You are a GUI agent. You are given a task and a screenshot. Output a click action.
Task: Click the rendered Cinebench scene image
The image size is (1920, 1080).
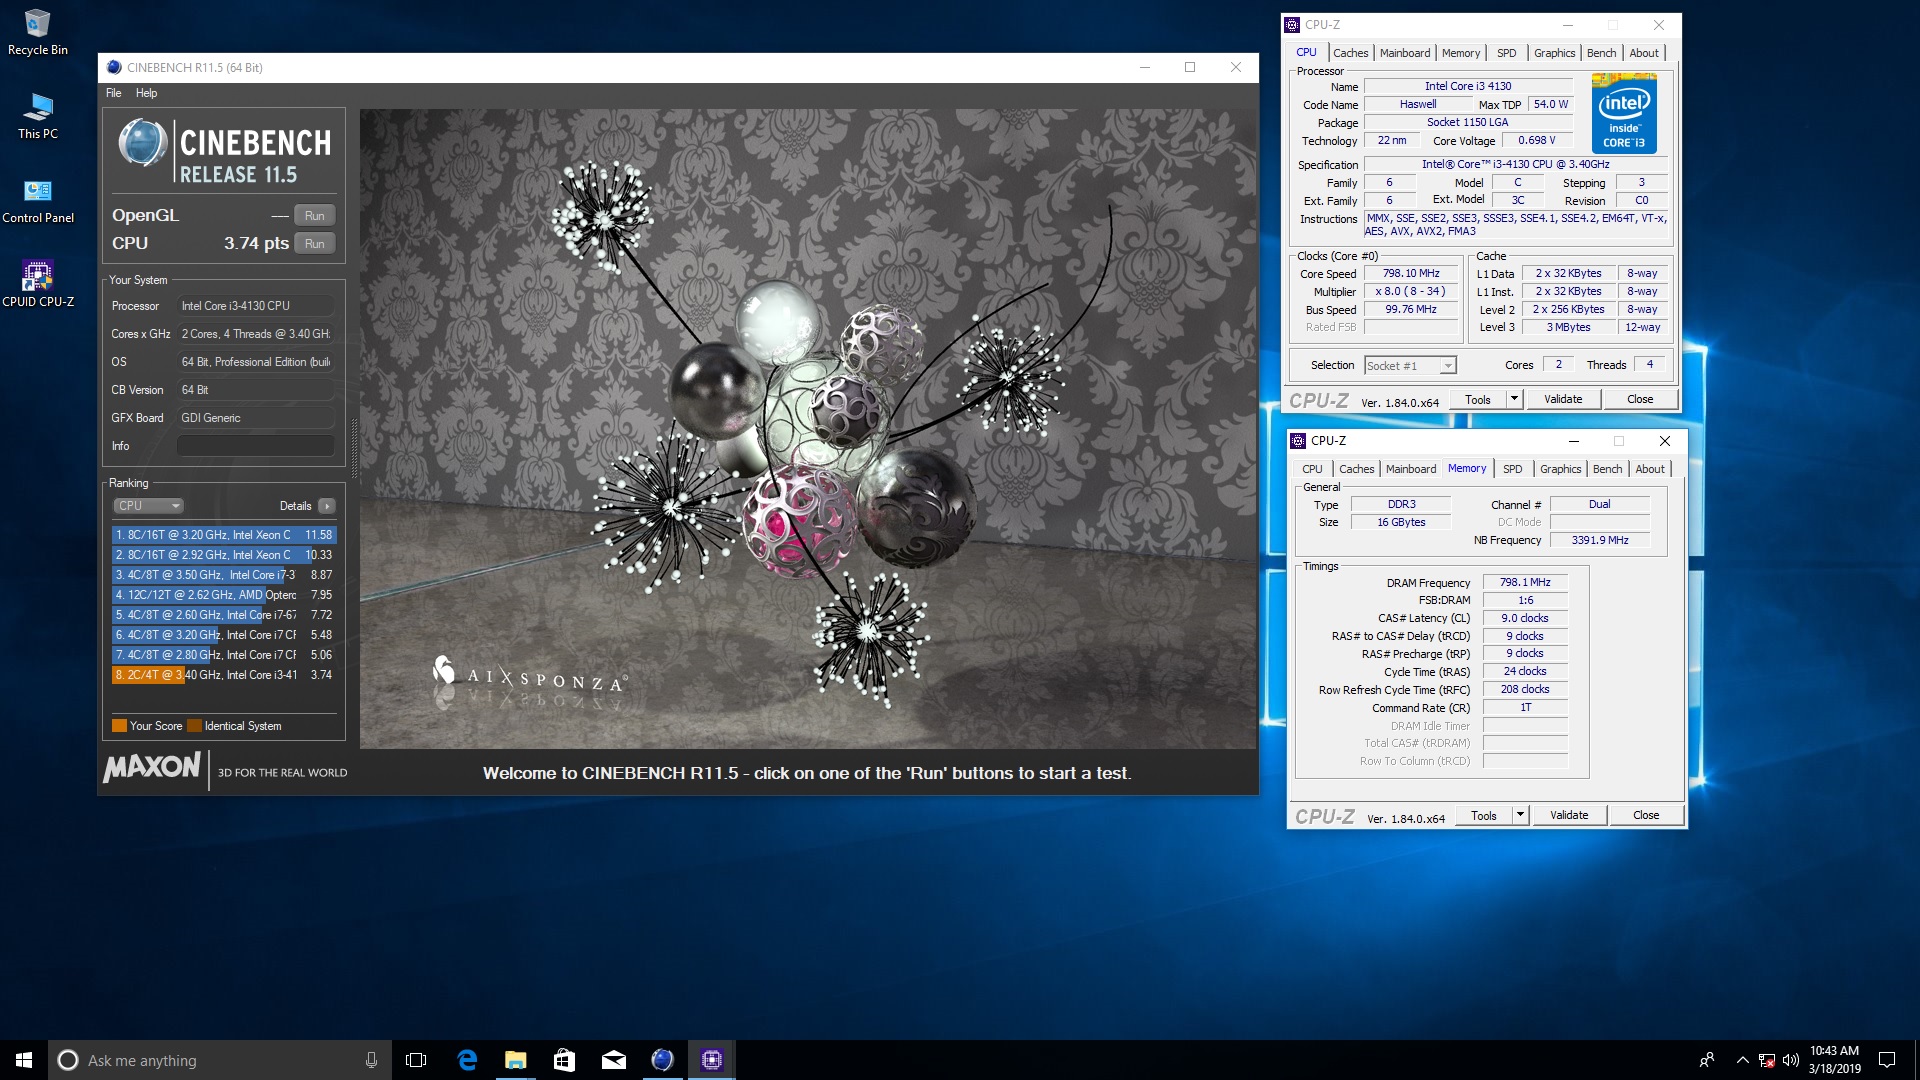point(808,428)
